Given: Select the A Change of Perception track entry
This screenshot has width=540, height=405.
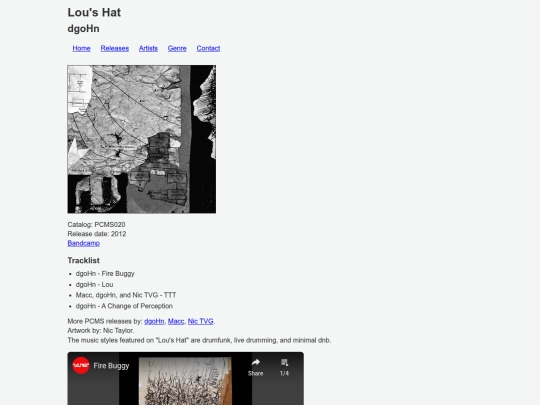Looking at the screenshot, I should pyautogui.click(x=124, y=306).
